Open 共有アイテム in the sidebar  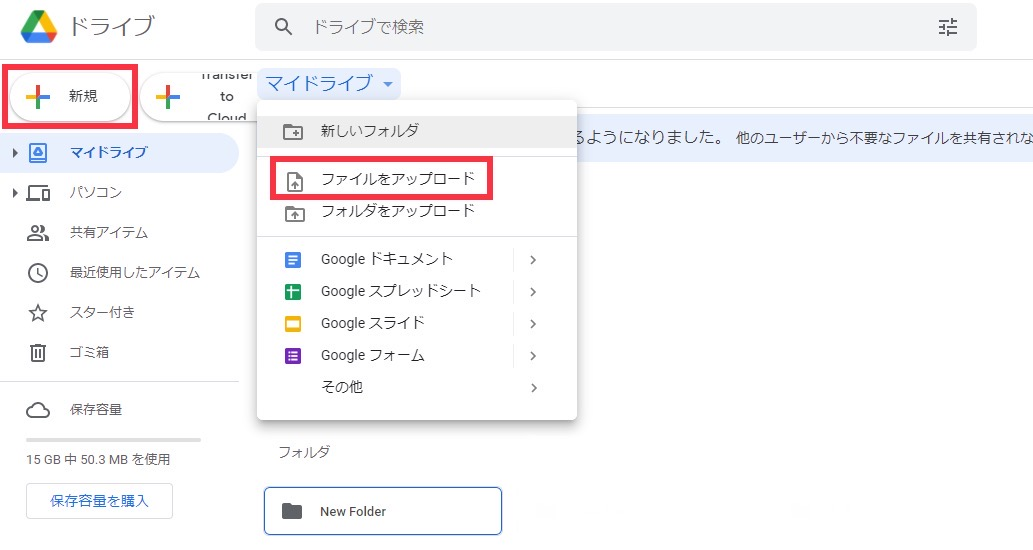[119, 233]
